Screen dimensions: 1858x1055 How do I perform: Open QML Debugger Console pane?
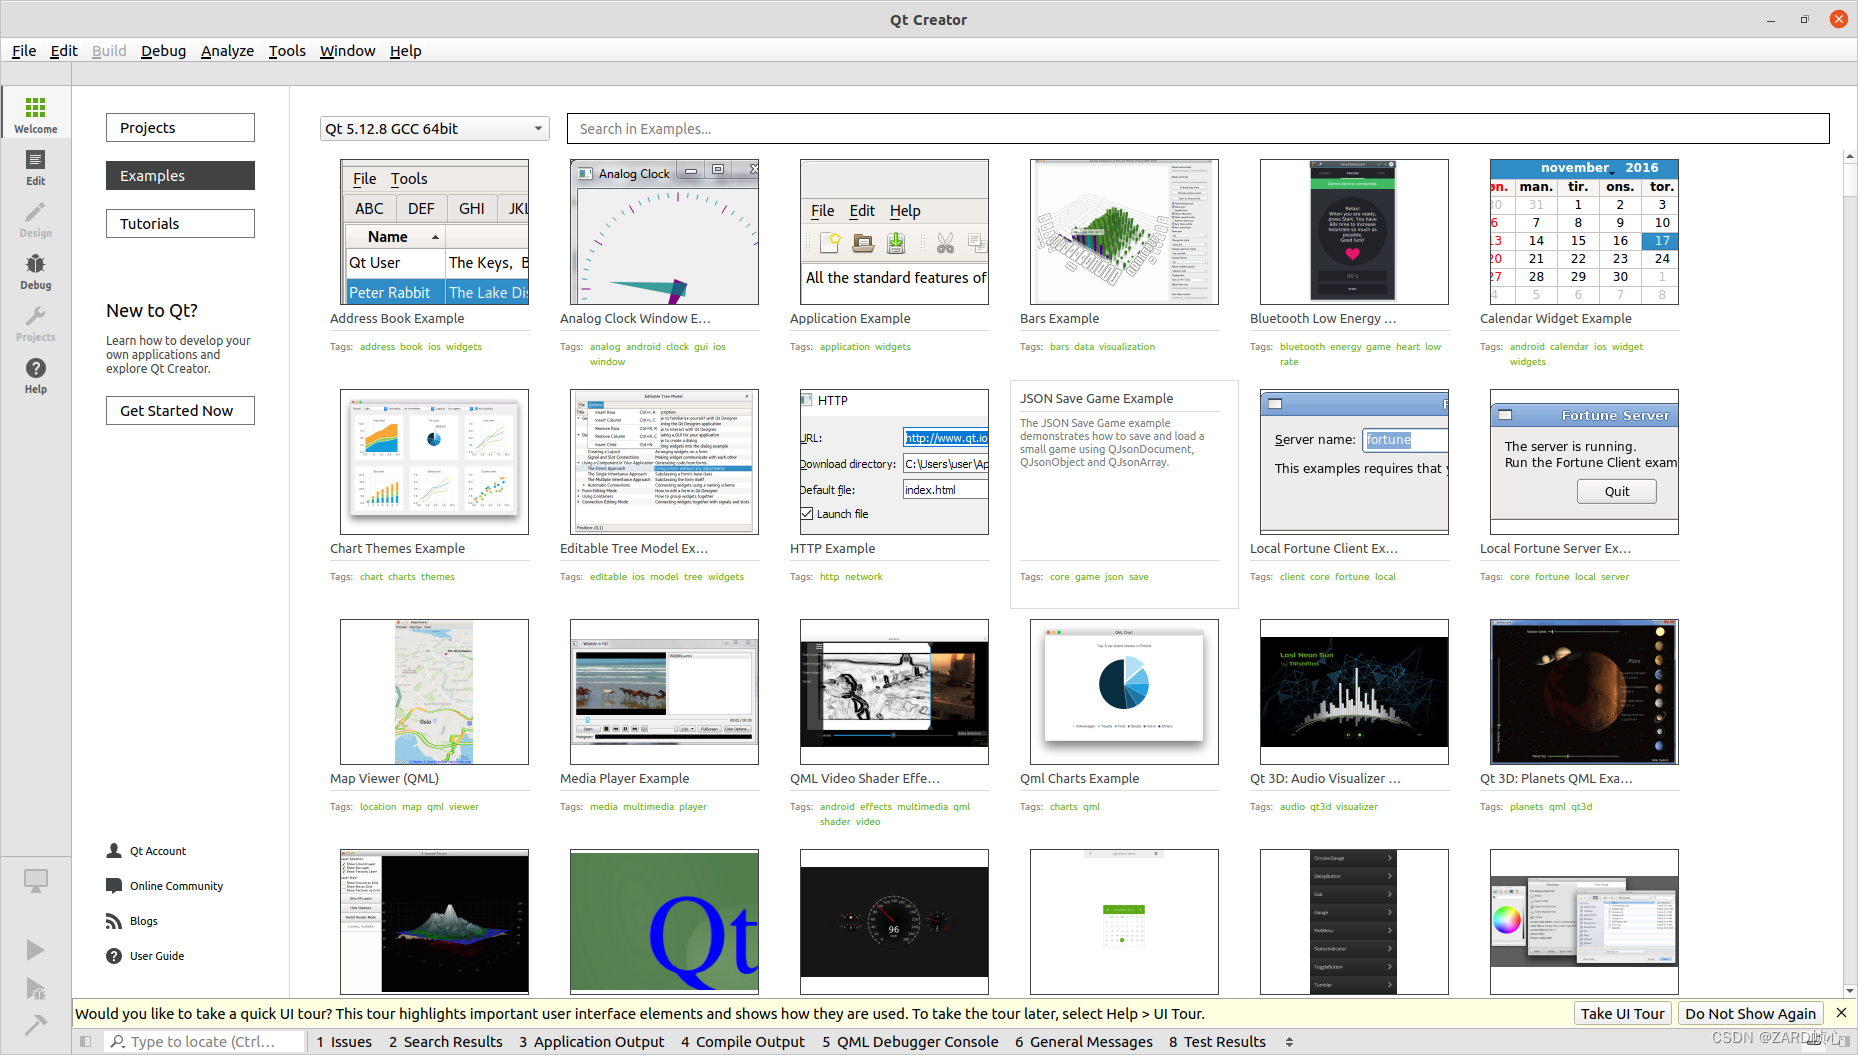pos(910,1041)
